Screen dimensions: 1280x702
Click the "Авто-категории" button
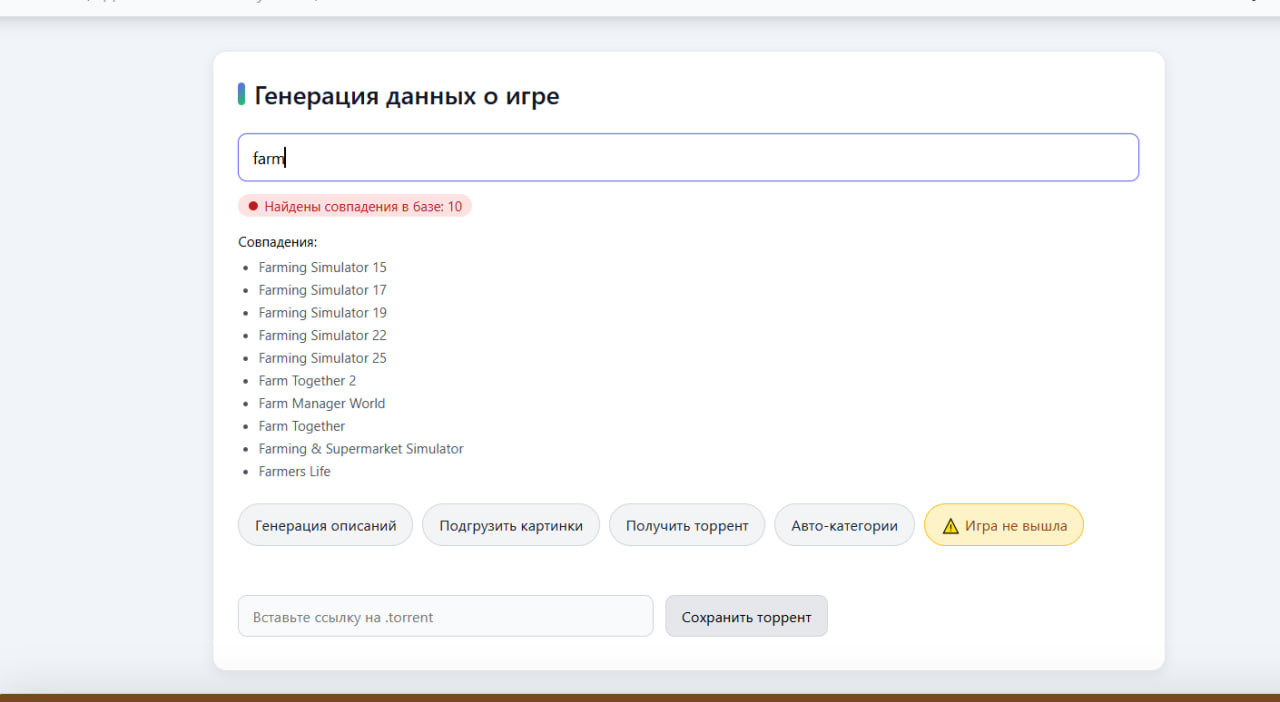tap(844, 525)
